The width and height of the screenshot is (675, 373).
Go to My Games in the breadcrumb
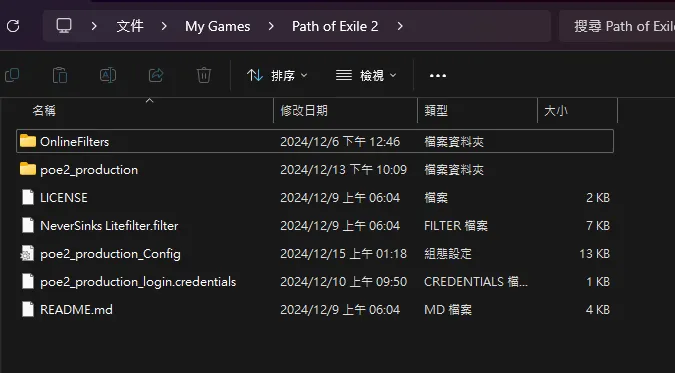[218, 26]
